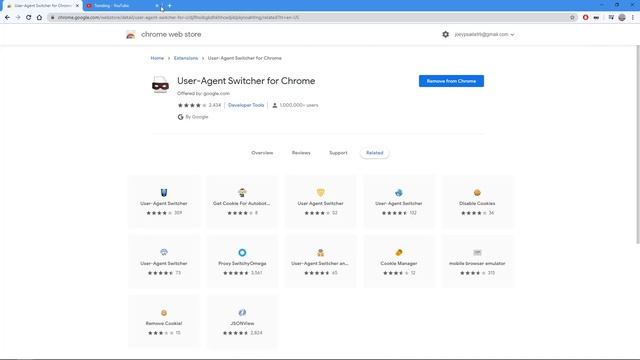Image resolution: width=640 pixels, height=360 pixels.
Task: Click Remove from Chrome button
Action: (451, 81)
